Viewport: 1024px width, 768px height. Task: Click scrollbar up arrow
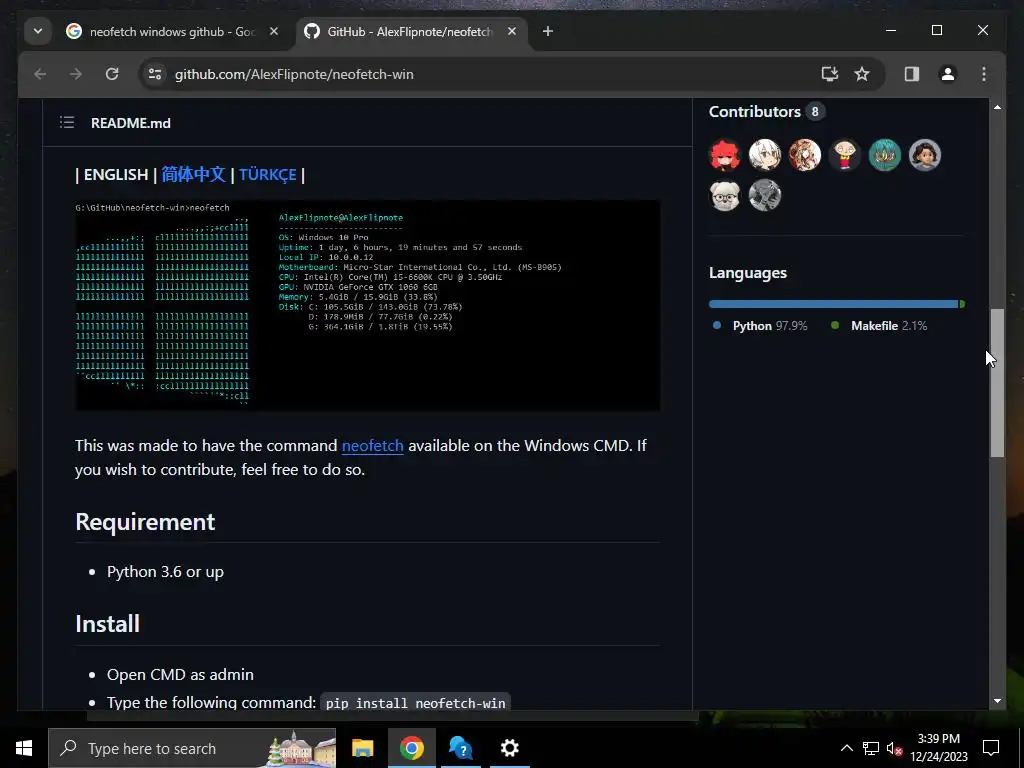997,106
